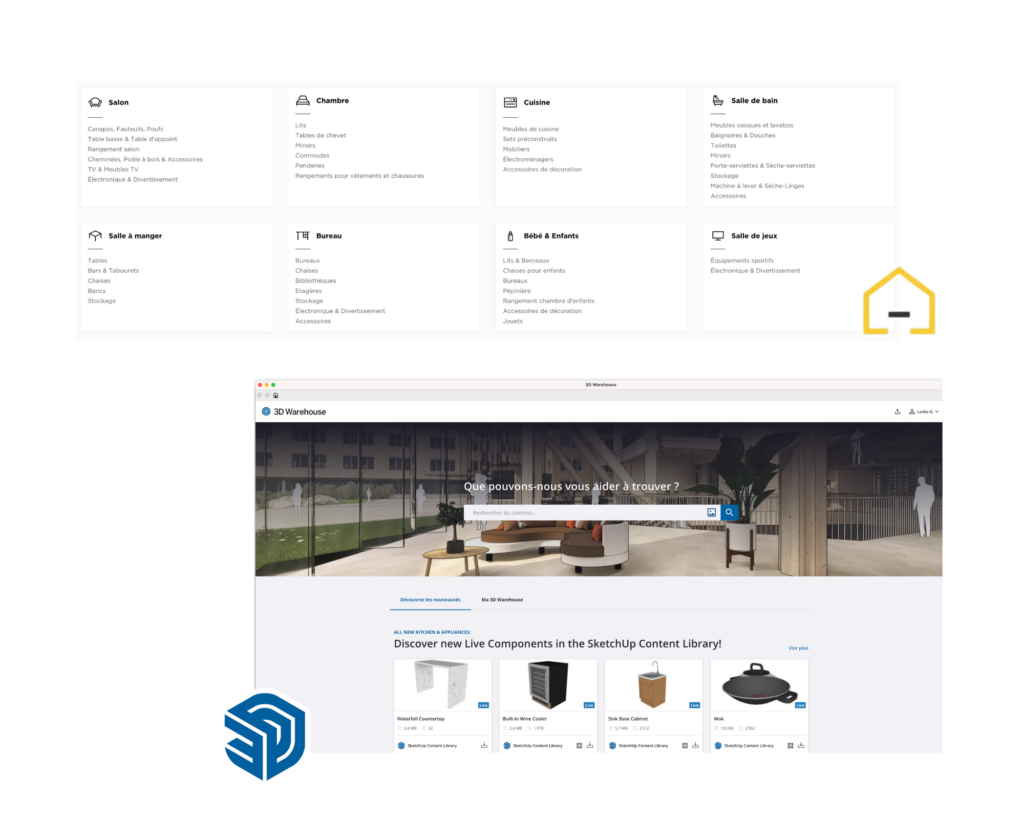Download the Sink Base Cabinet model

coord(696,745)
